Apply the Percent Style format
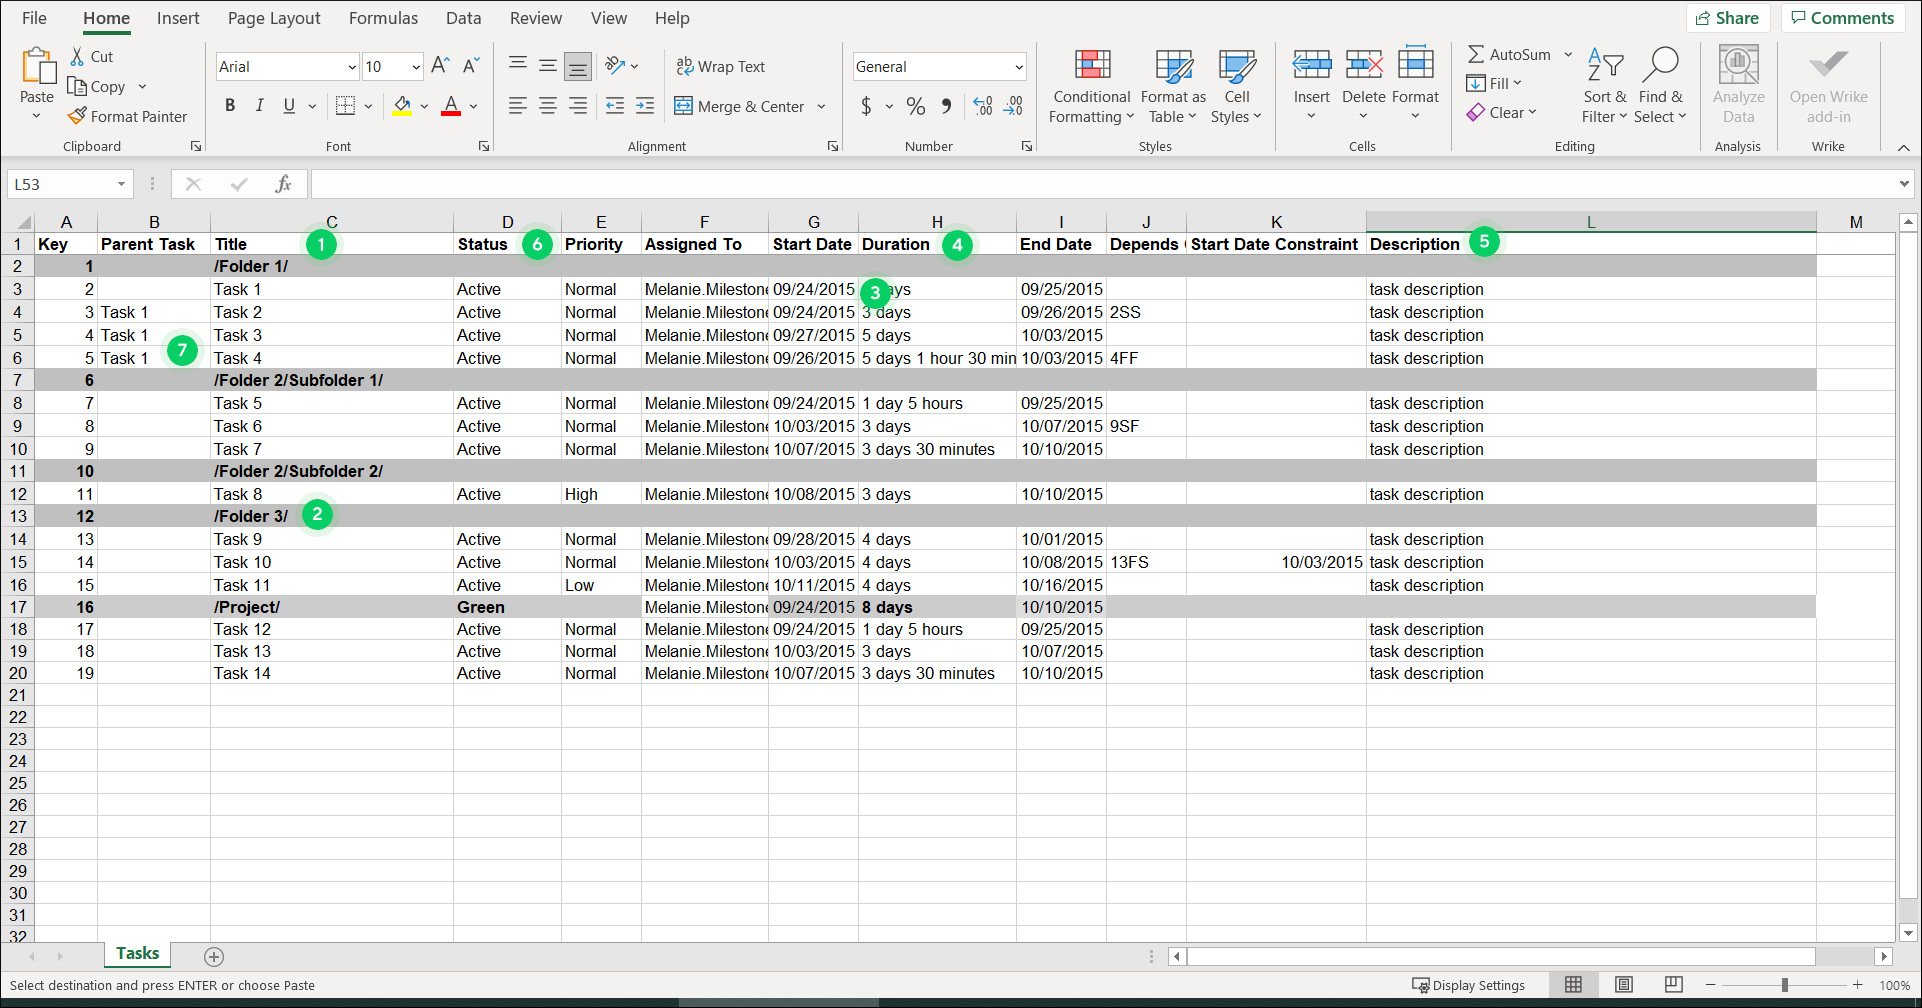1922x1008 pixels. [x=915, y=106]
